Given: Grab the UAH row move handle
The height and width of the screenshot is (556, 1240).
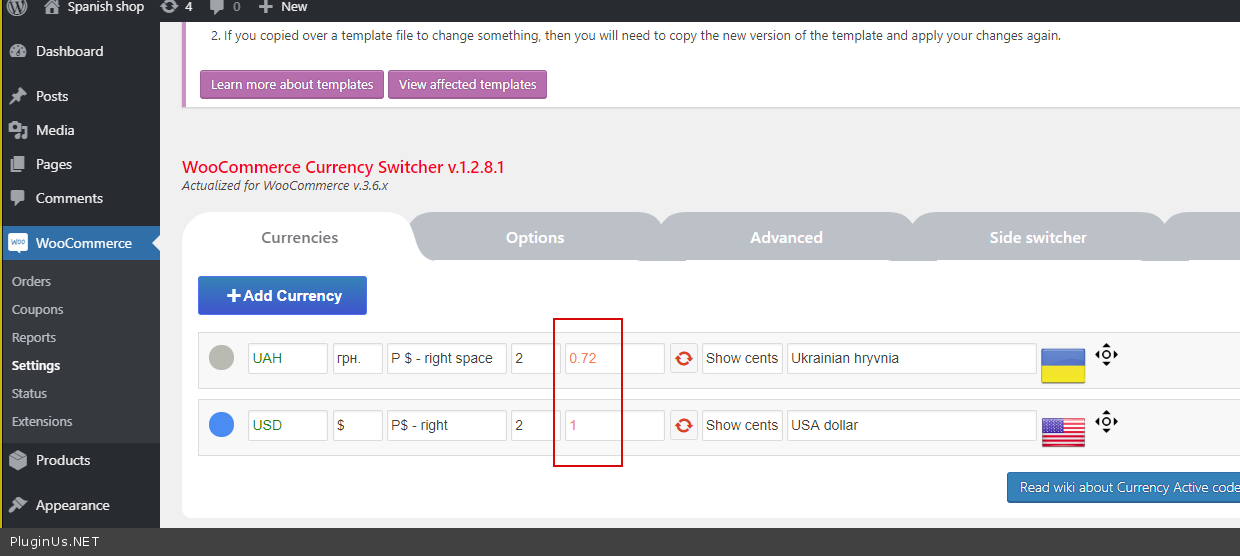Looking at the screenshot, I should (x=1106, y=355).
